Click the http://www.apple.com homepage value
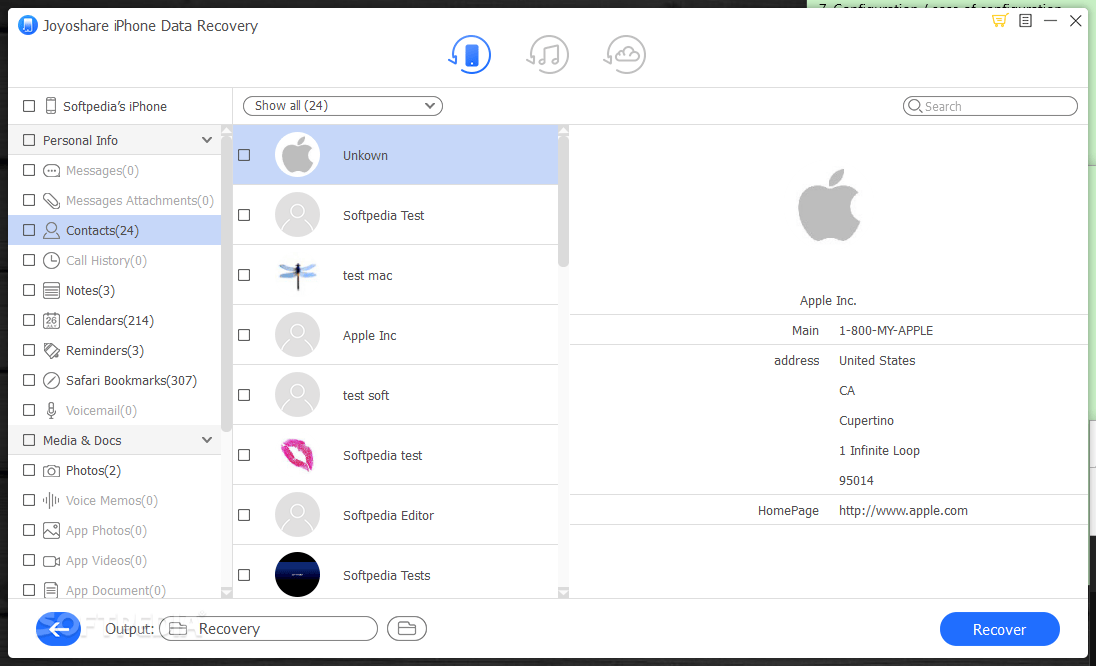 903,511
